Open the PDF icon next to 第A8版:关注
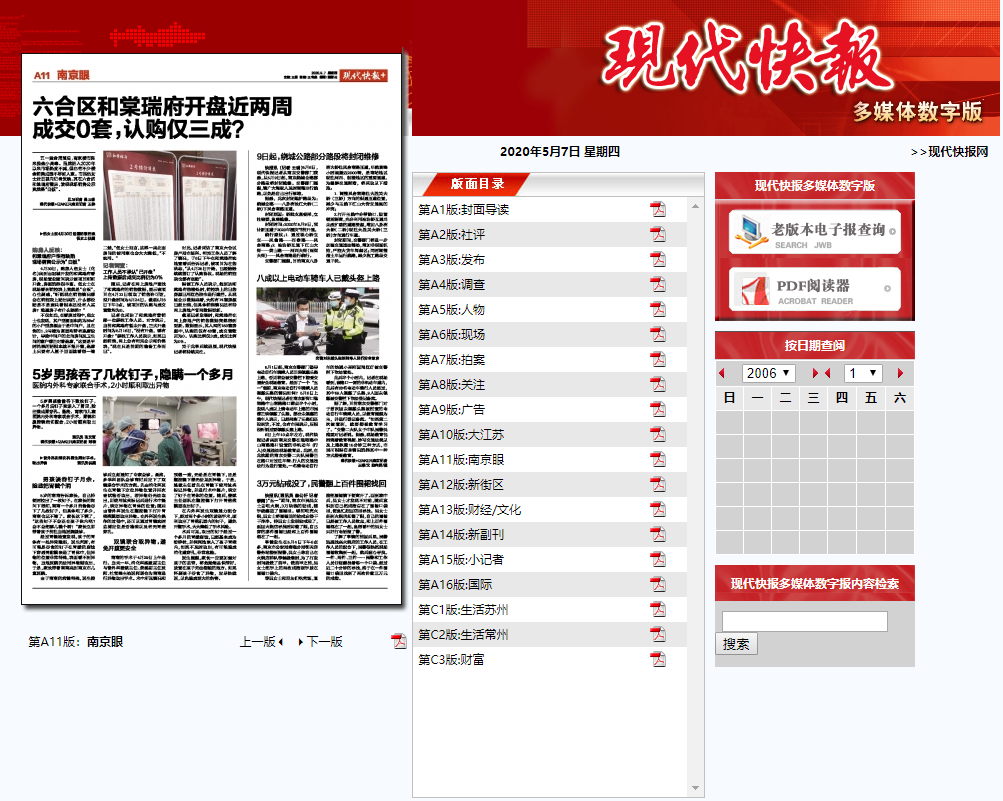 pyautogui.click(x=658, y=384)
